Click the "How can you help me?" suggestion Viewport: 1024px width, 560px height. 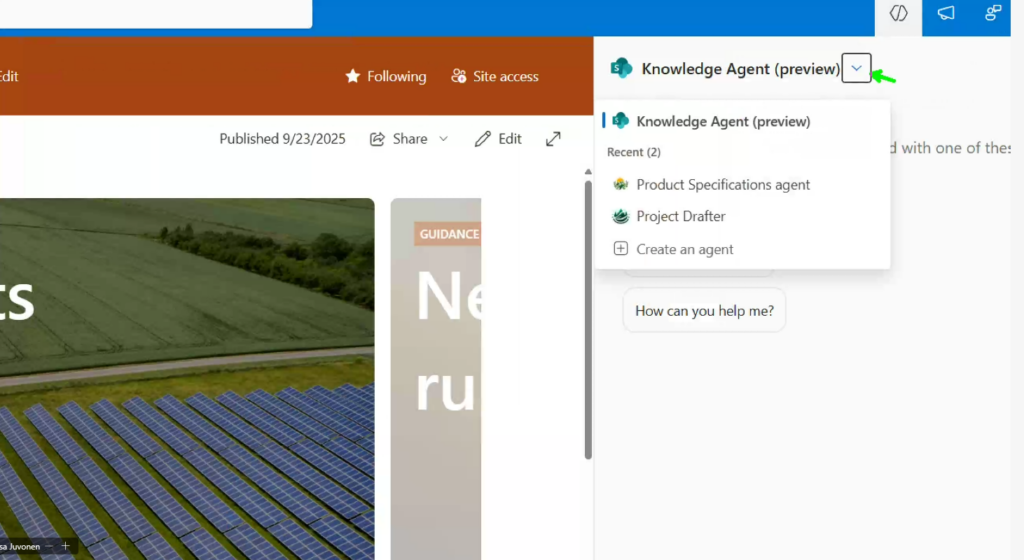(x=704, y=311)
